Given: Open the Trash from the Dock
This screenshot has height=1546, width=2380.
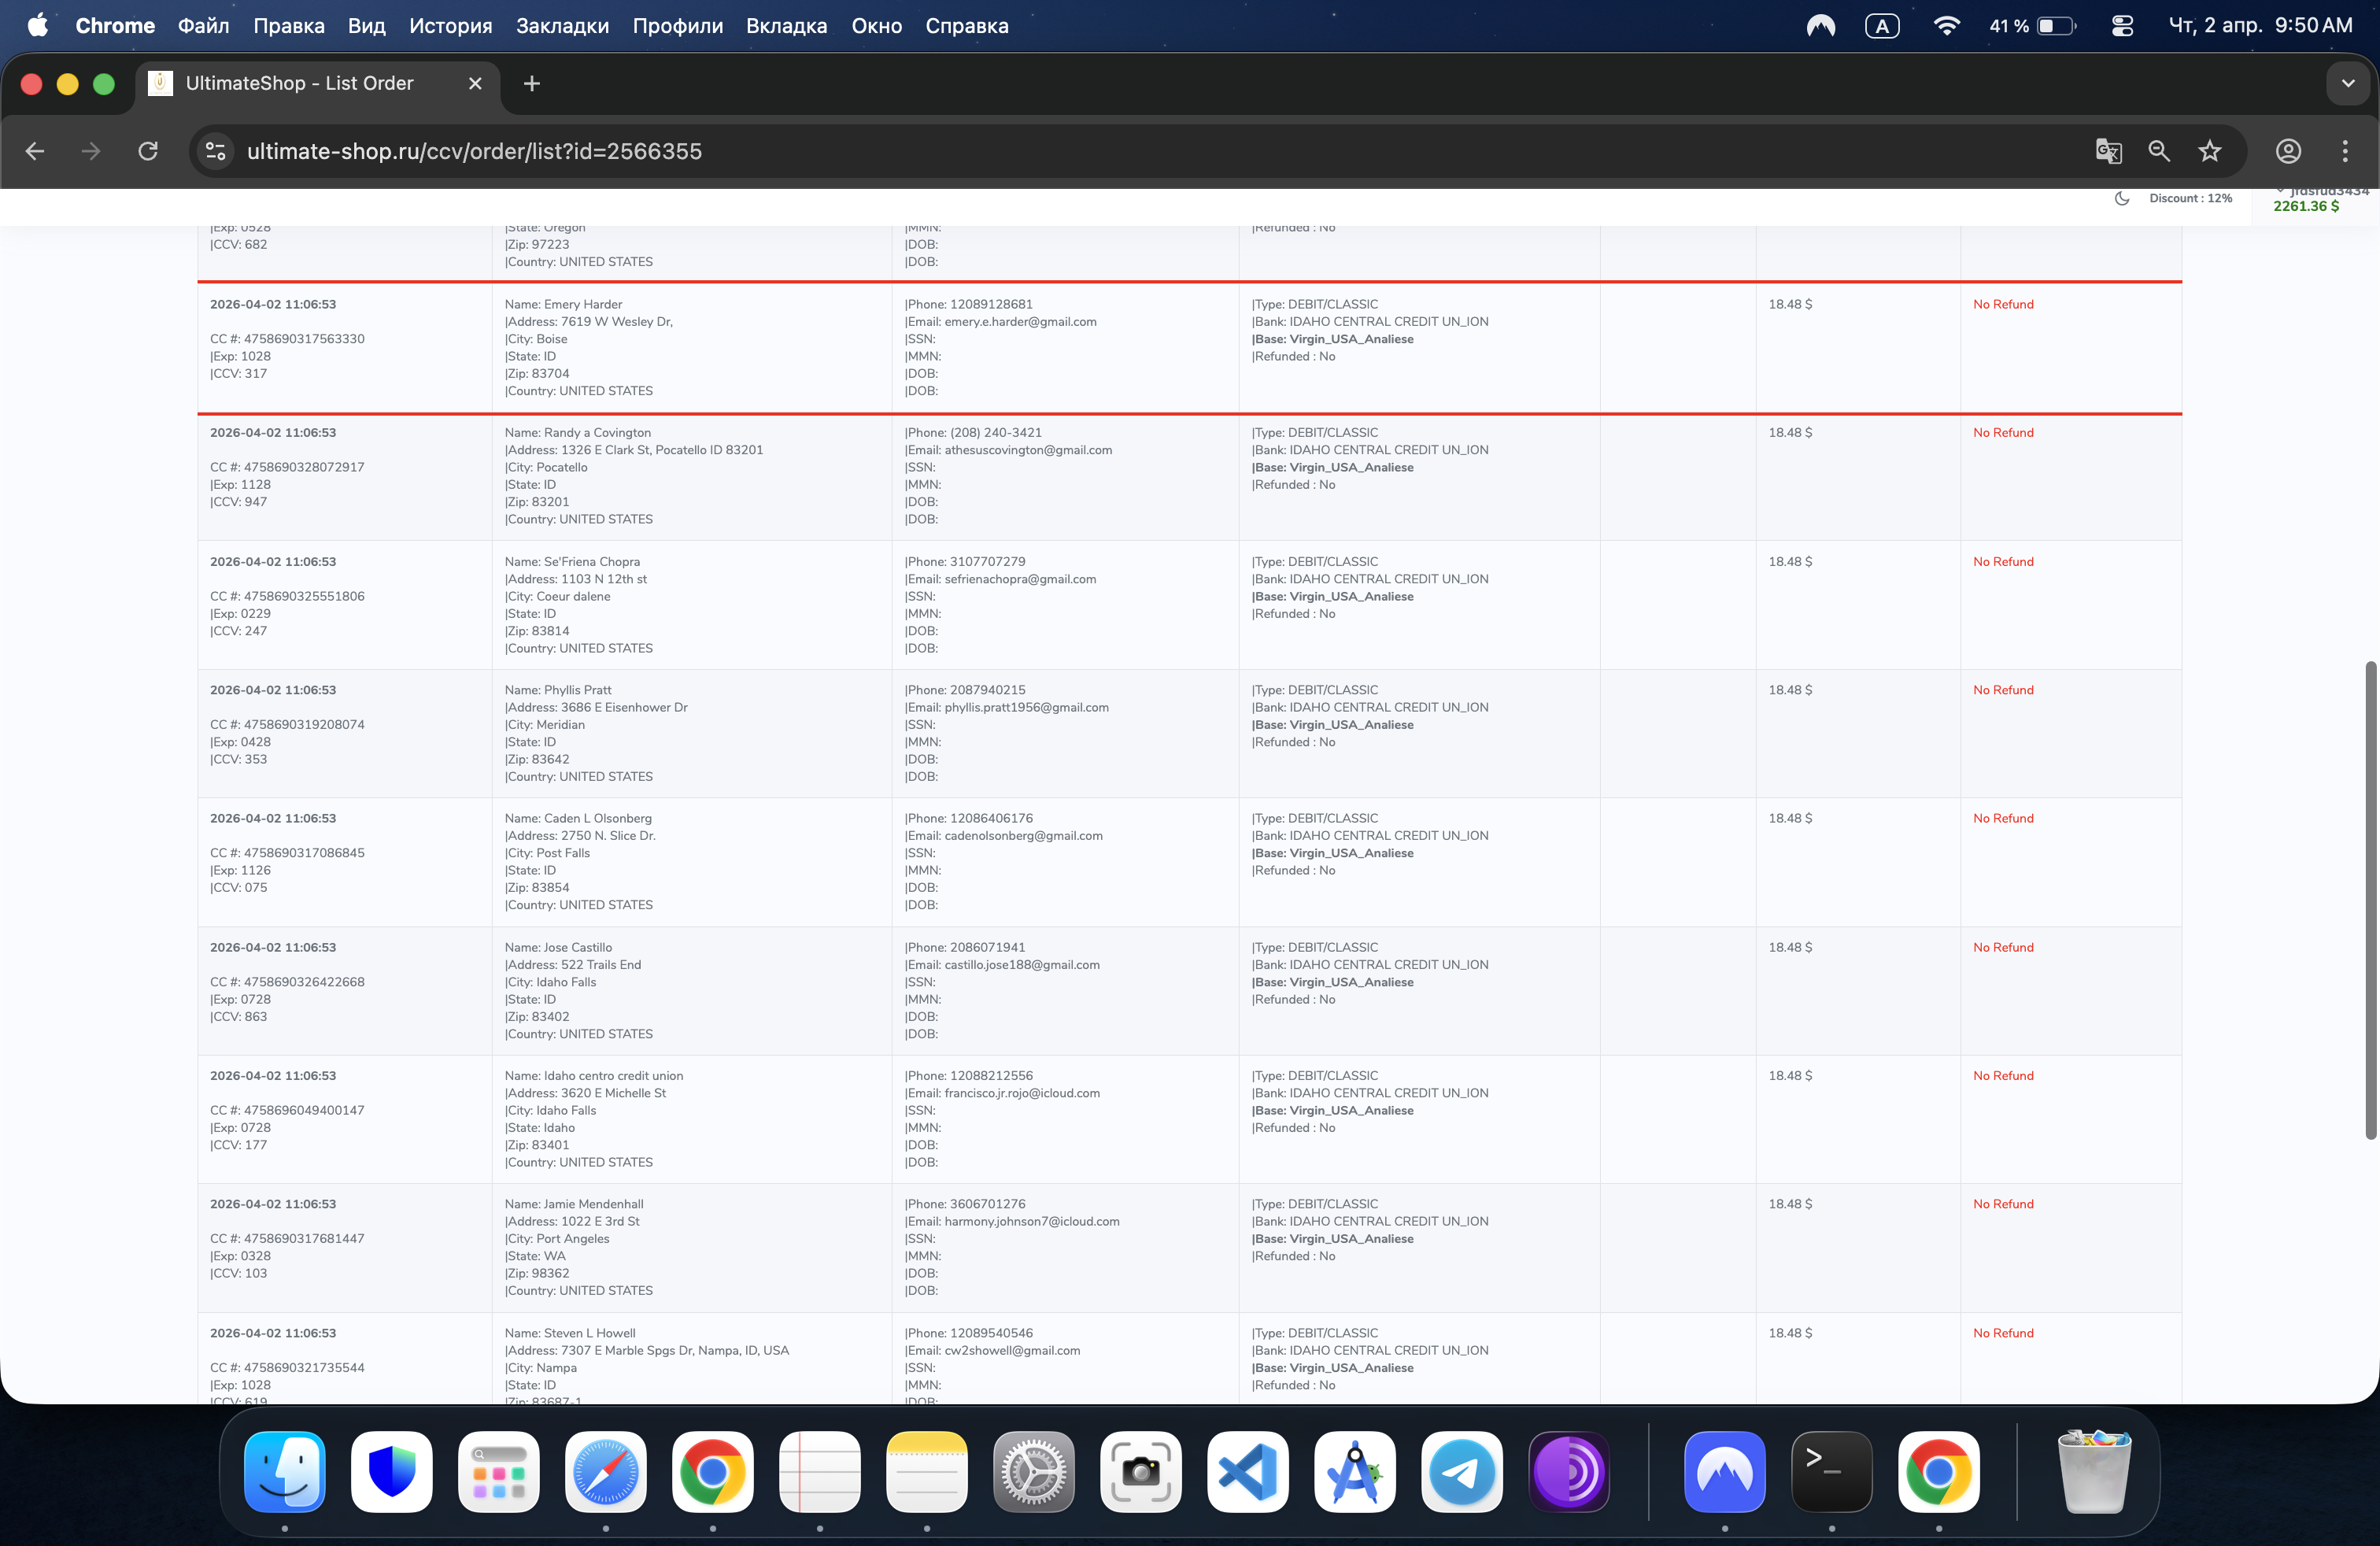Looking at the screenshot, I should pyautogui.click(x=2094, y=1471).
